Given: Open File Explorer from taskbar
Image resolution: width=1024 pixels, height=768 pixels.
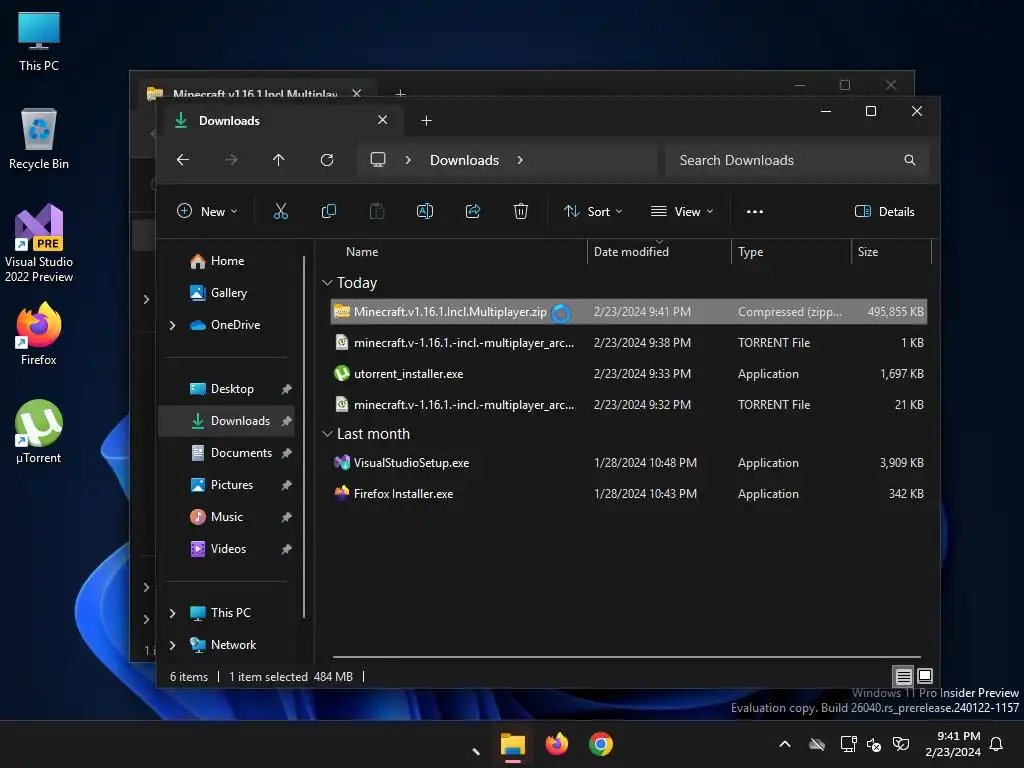Looking at the screenshot, I should click(x=513, y=744).
